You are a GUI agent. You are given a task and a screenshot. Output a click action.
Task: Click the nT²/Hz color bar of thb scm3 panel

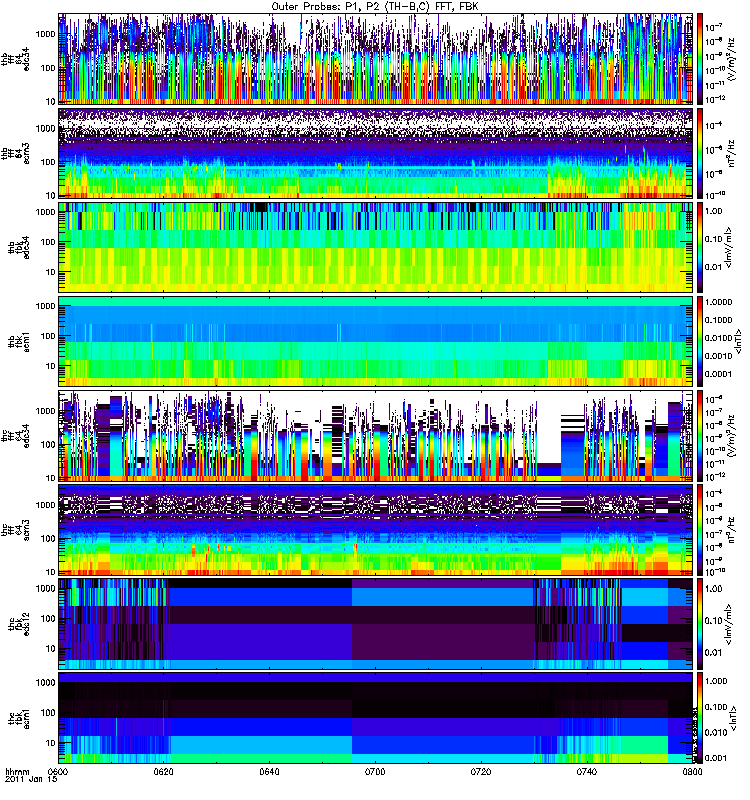click(x=700, y=154)
